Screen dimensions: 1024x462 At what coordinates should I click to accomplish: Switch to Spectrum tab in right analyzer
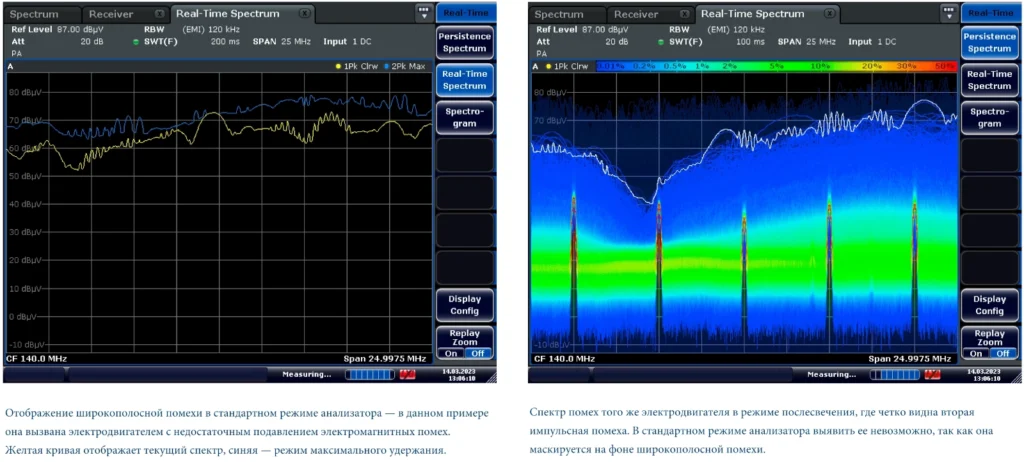point(566,14)
